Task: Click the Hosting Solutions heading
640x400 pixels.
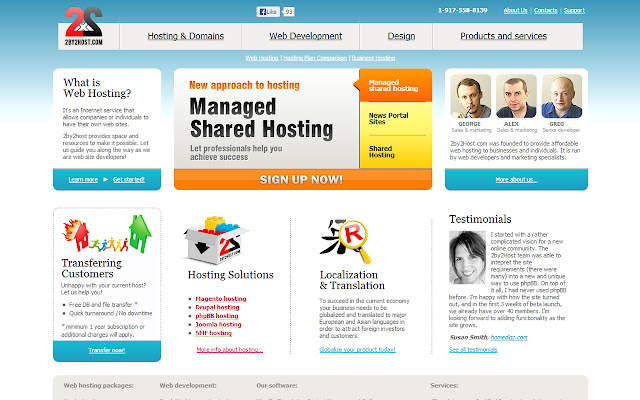Action: pos(231,275)
